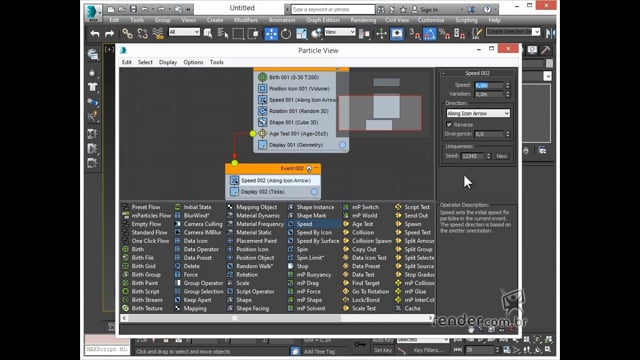Click the Select and Manipulate crosshair icon
640x360 pixels.
(381, 33)
